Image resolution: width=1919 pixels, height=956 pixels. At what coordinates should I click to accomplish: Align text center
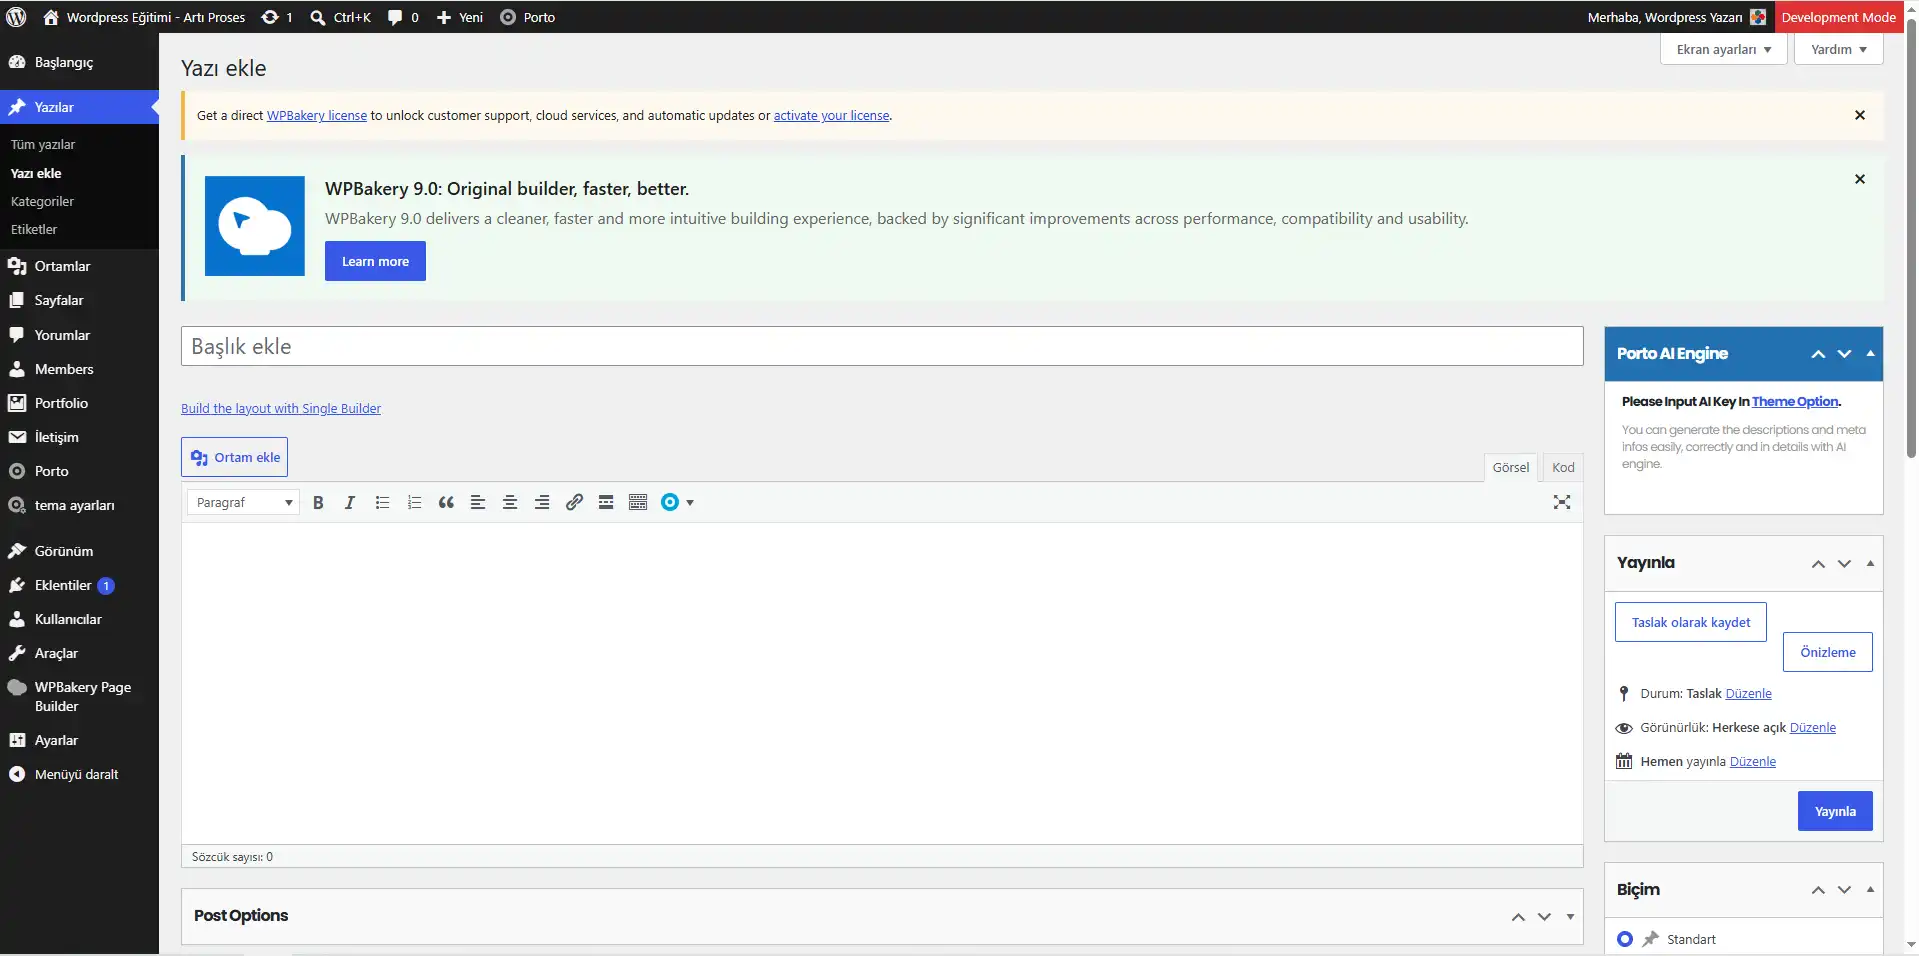click(510, 502)
